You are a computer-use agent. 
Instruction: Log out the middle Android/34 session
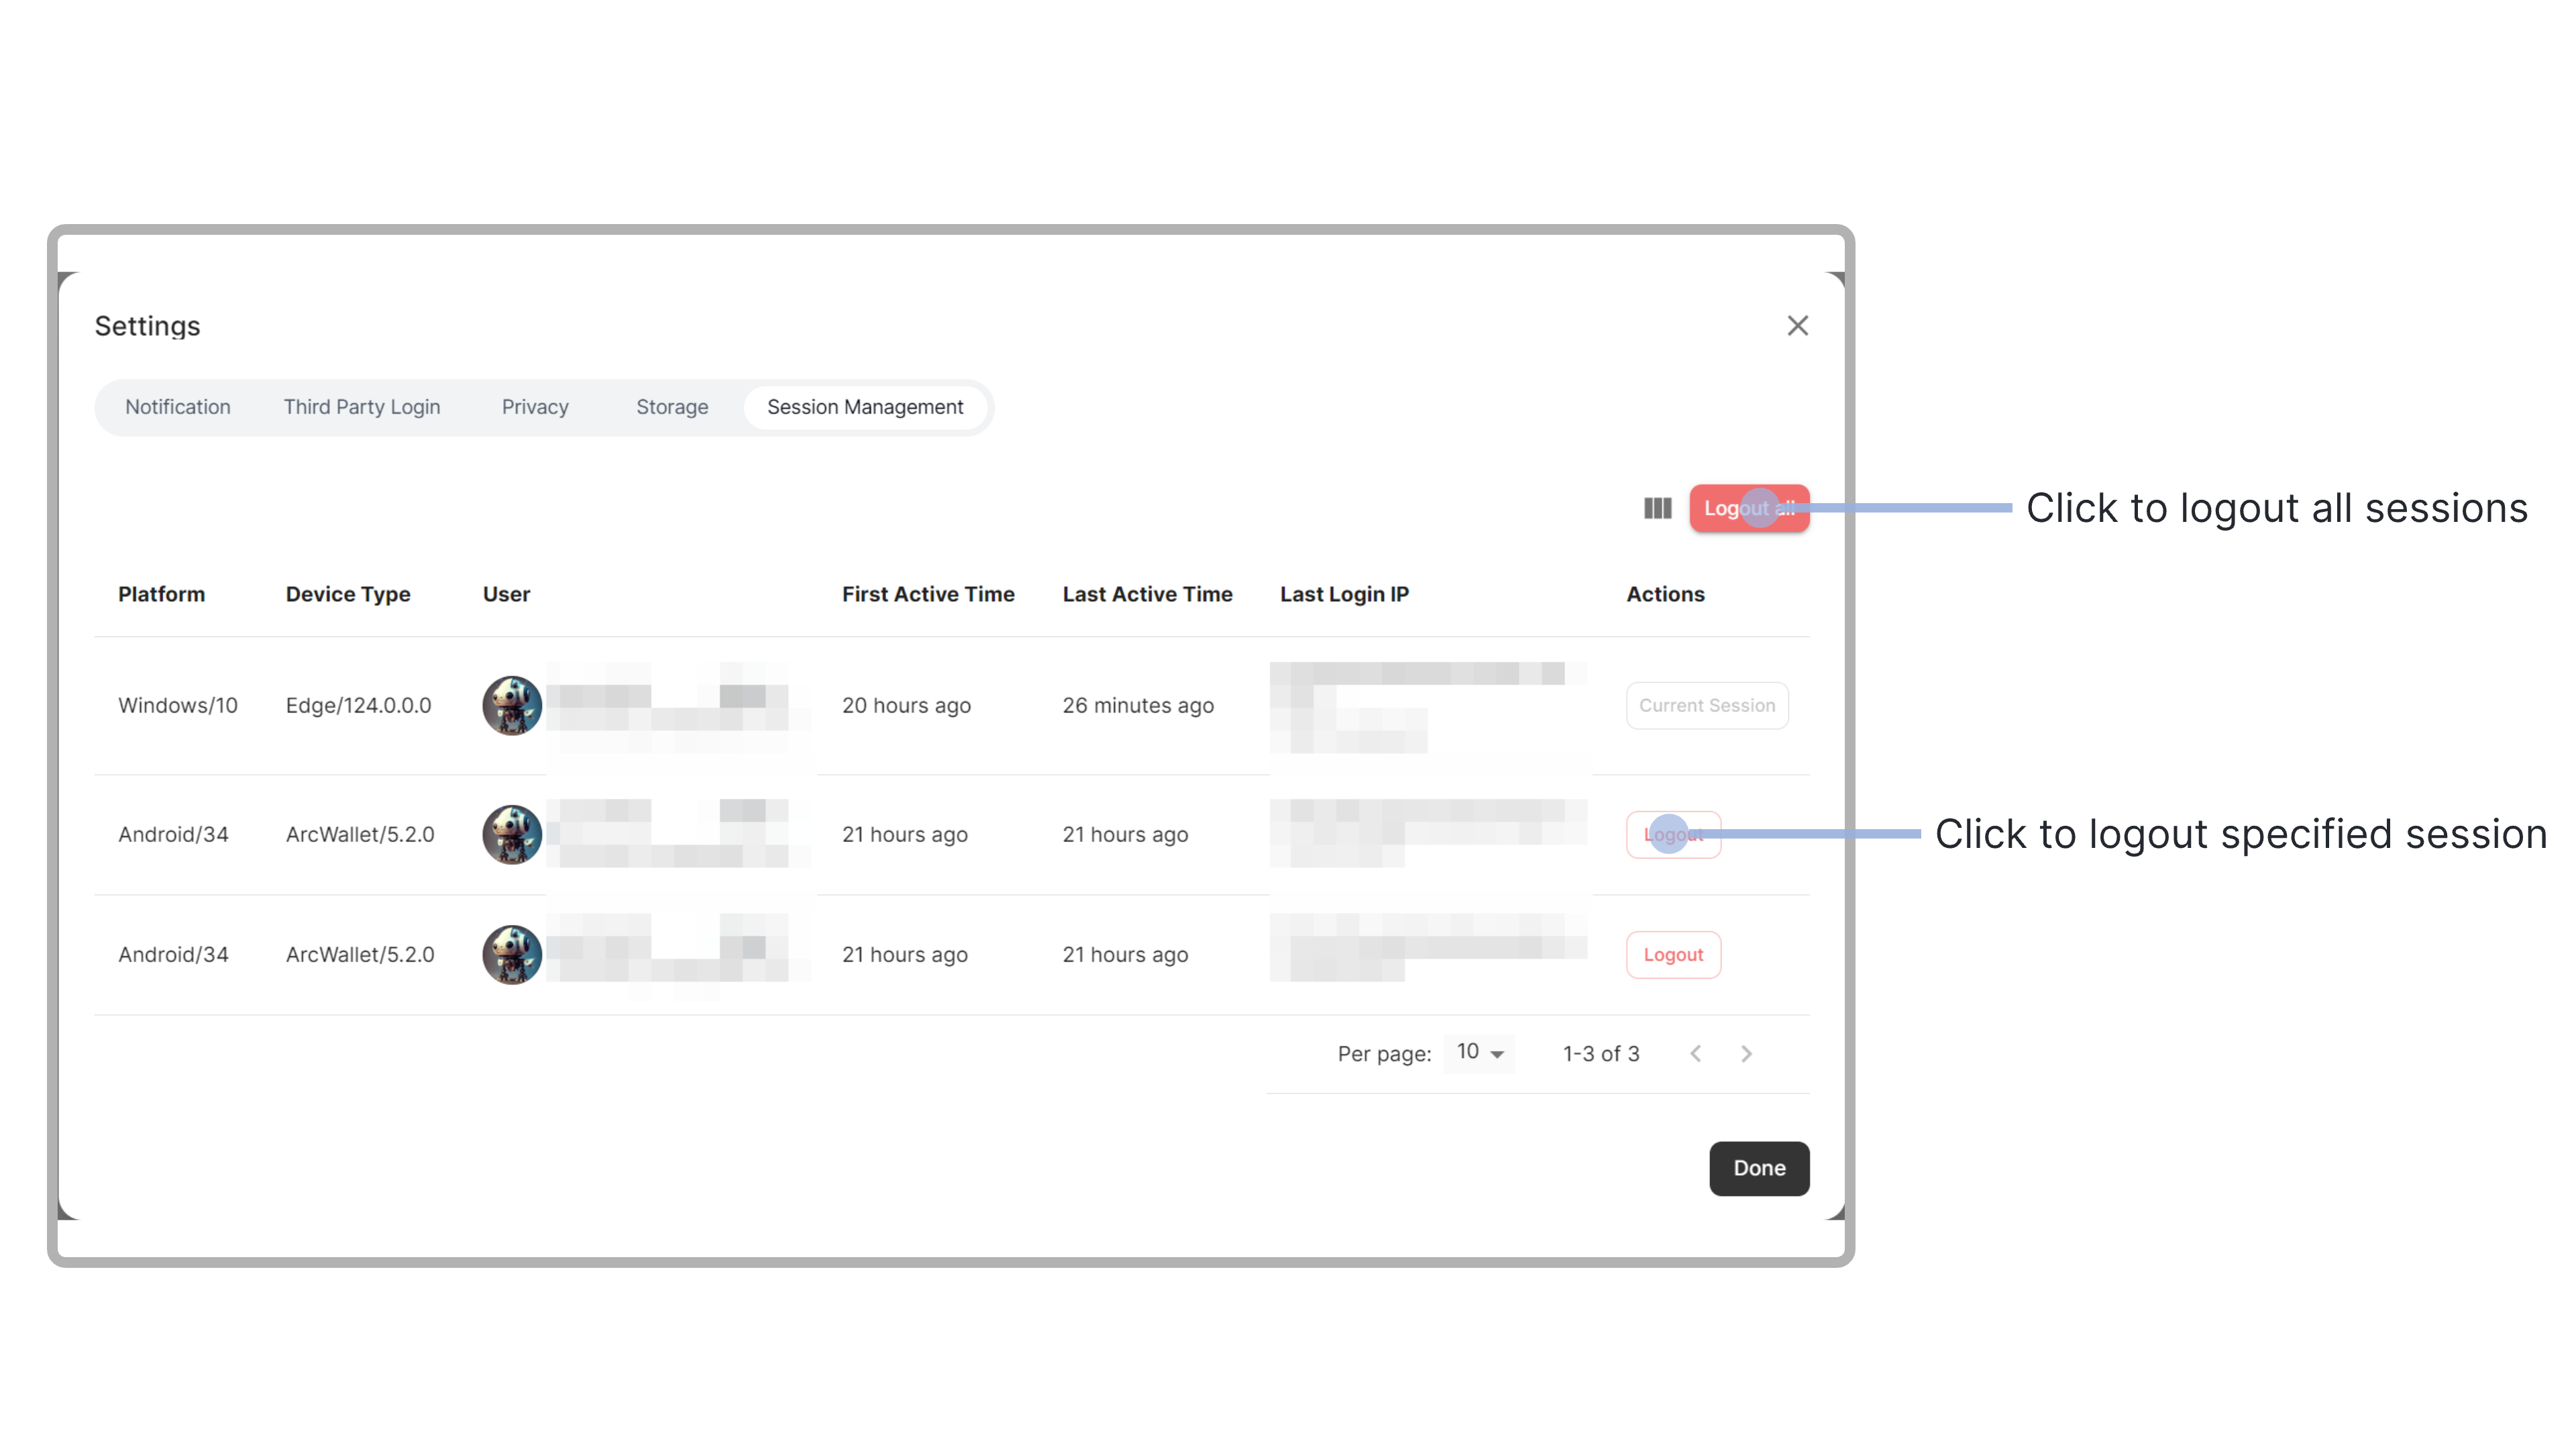1673,835
